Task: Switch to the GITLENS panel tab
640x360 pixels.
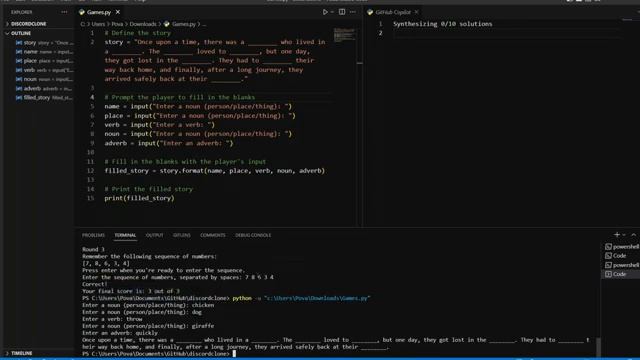Action: (182, 236)
